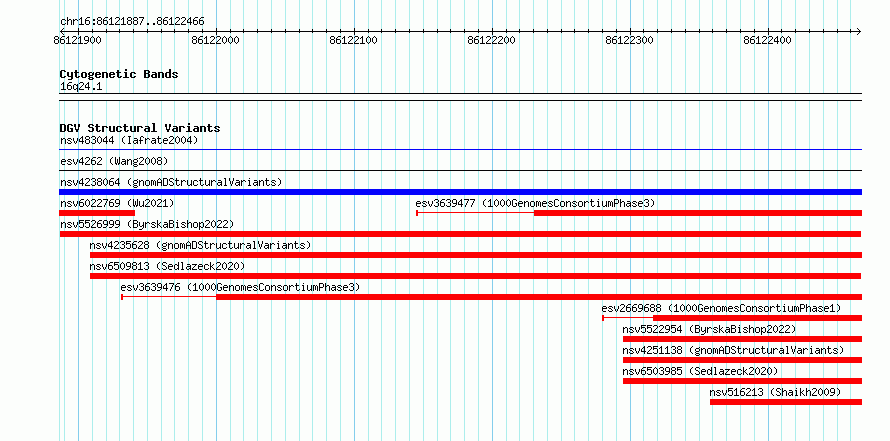Click ruler position 86122000

tap(216, 40)
